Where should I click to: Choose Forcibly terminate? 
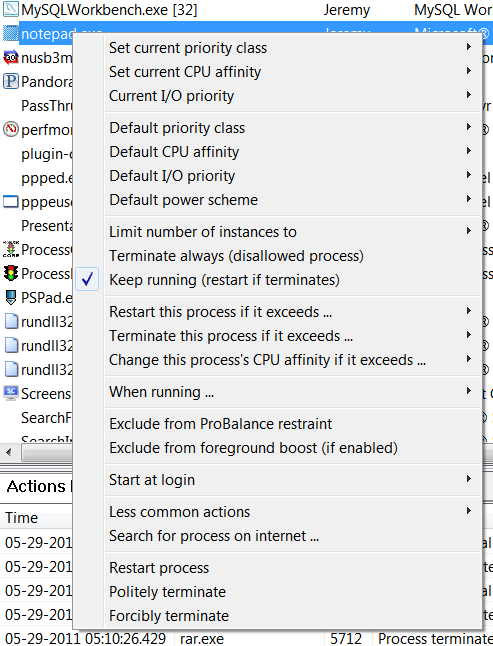(169, 616)
